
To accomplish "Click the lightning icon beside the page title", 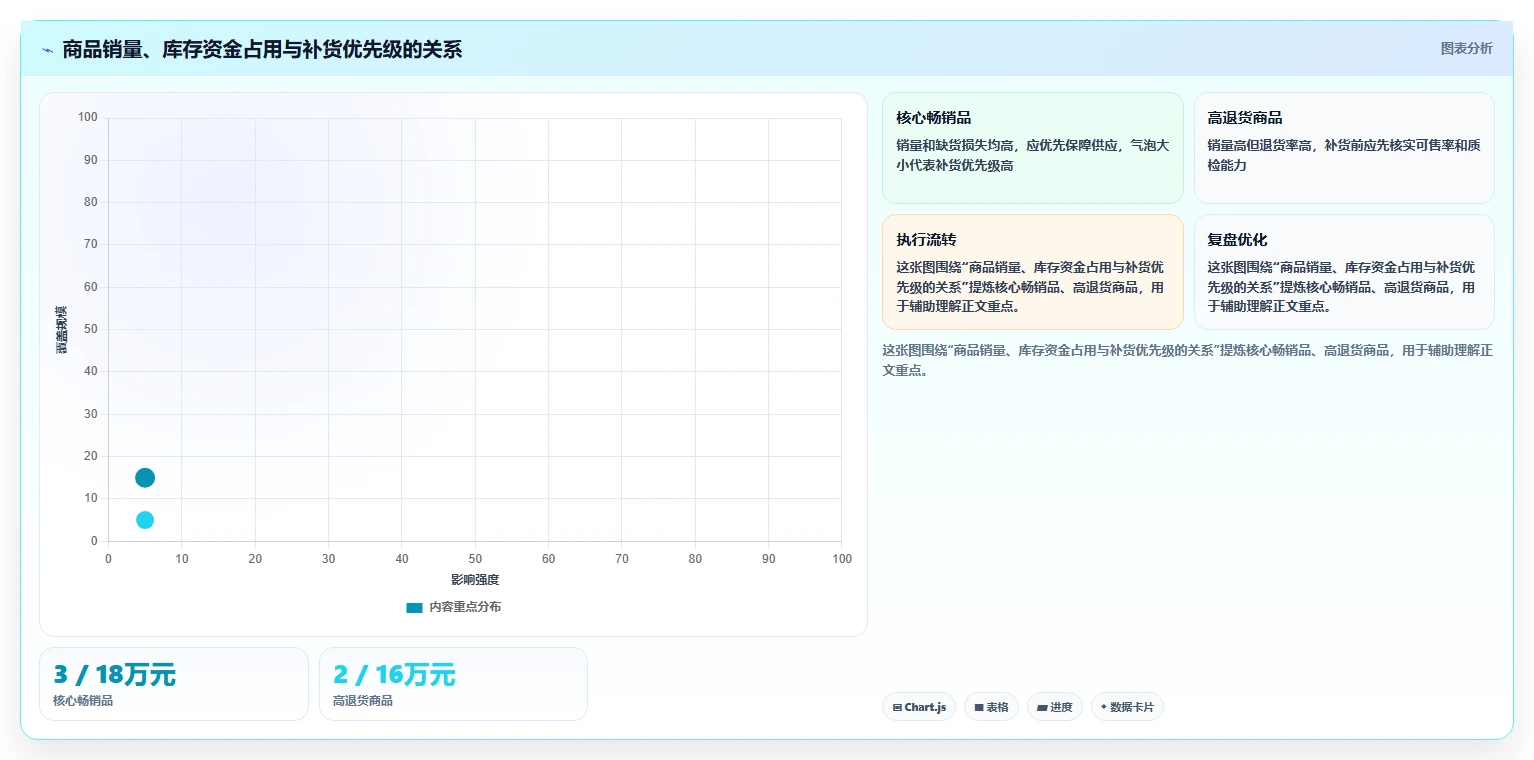I will (x=47, y=50).
